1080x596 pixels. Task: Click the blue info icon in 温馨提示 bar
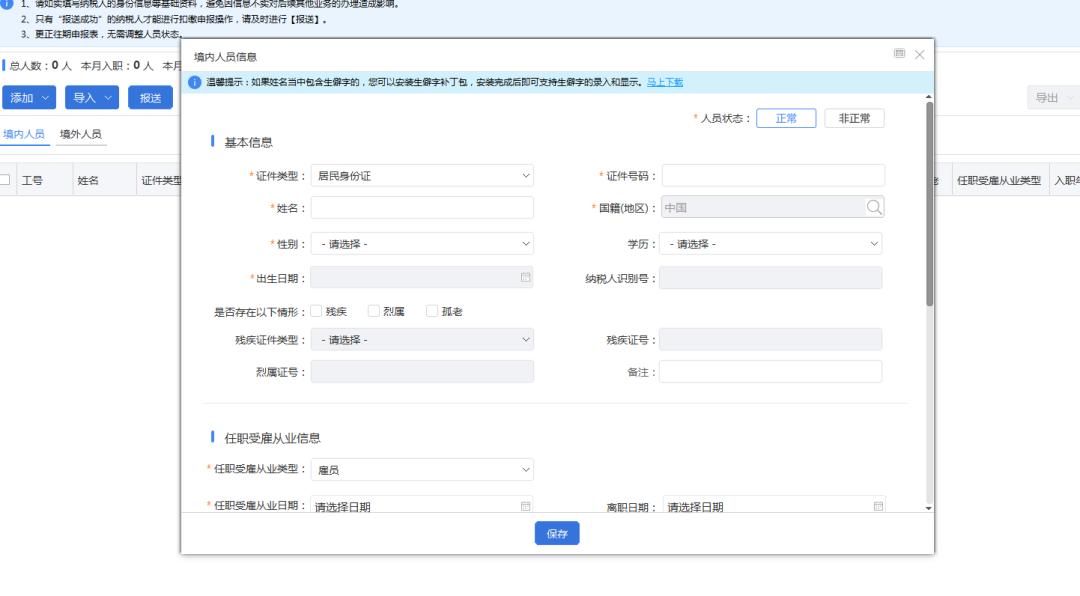point(195,82)
